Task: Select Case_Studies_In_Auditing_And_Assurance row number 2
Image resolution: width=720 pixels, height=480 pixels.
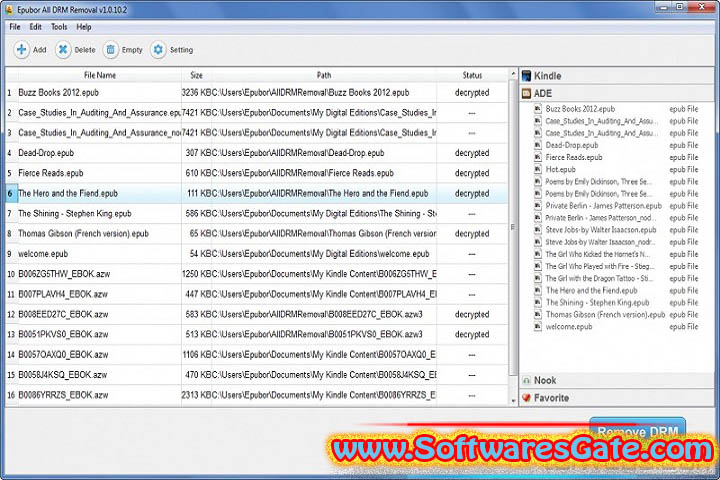Action: (257, 113)
